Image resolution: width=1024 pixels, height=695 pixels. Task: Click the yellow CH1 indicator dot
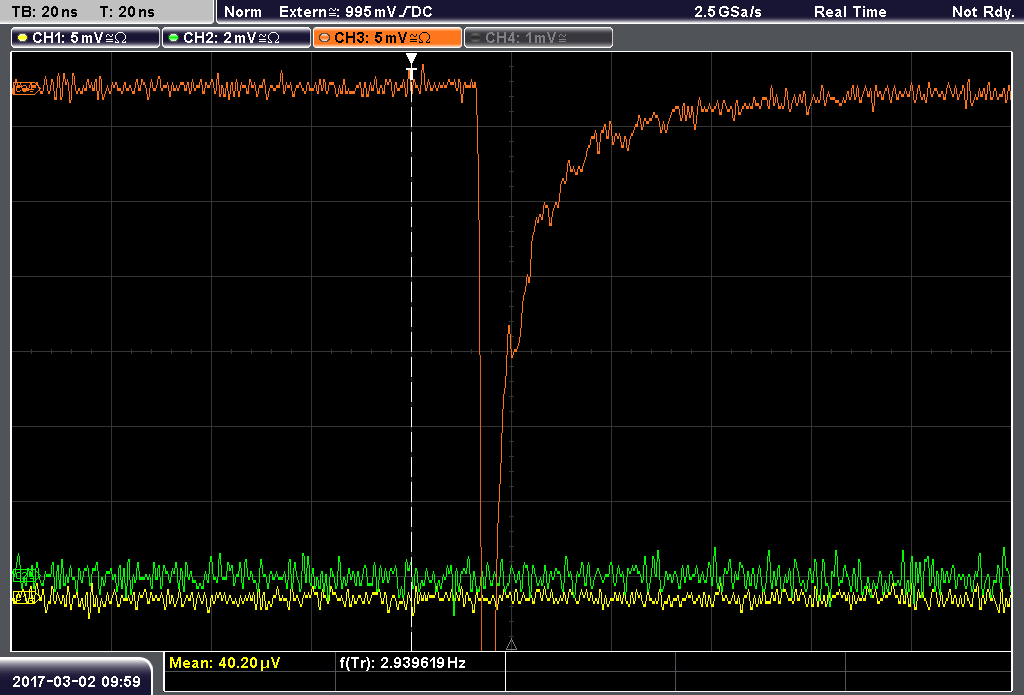point(23,38)
